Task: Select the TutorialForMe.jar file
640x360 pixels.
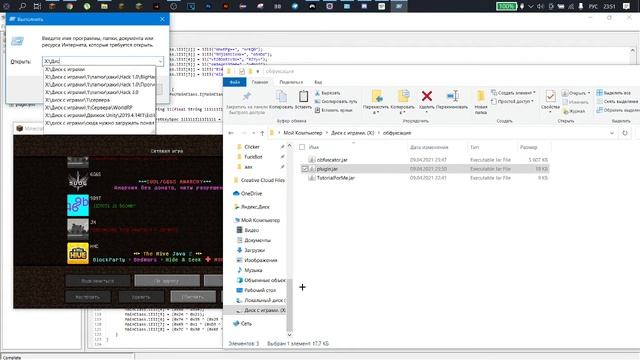Action: click(x=335, y=178)
